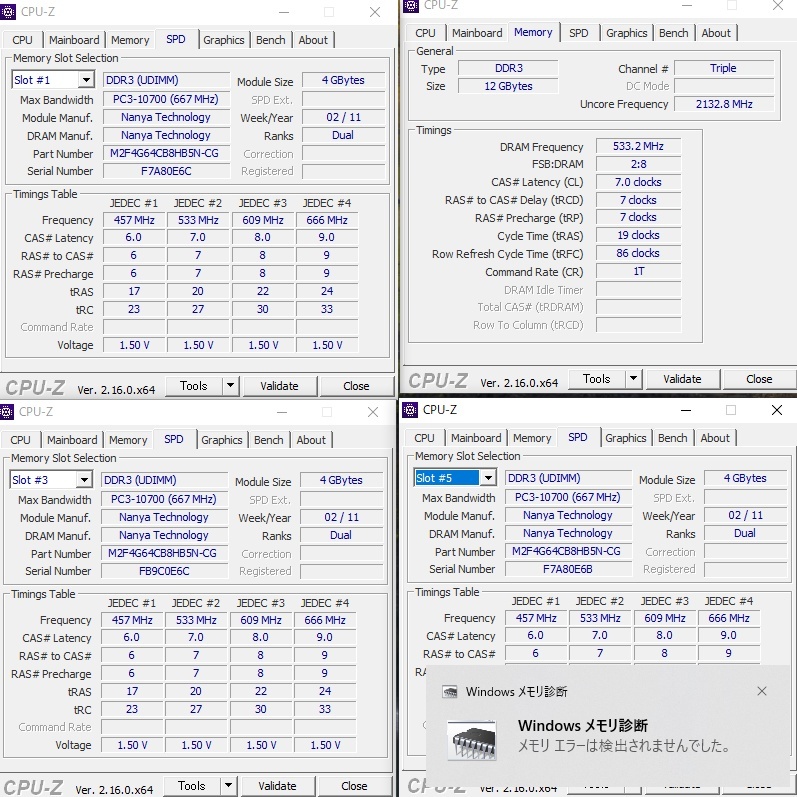Click CPU-Z app icon in Slot #1 window title
797x797 pixels.
coord(8,12)
